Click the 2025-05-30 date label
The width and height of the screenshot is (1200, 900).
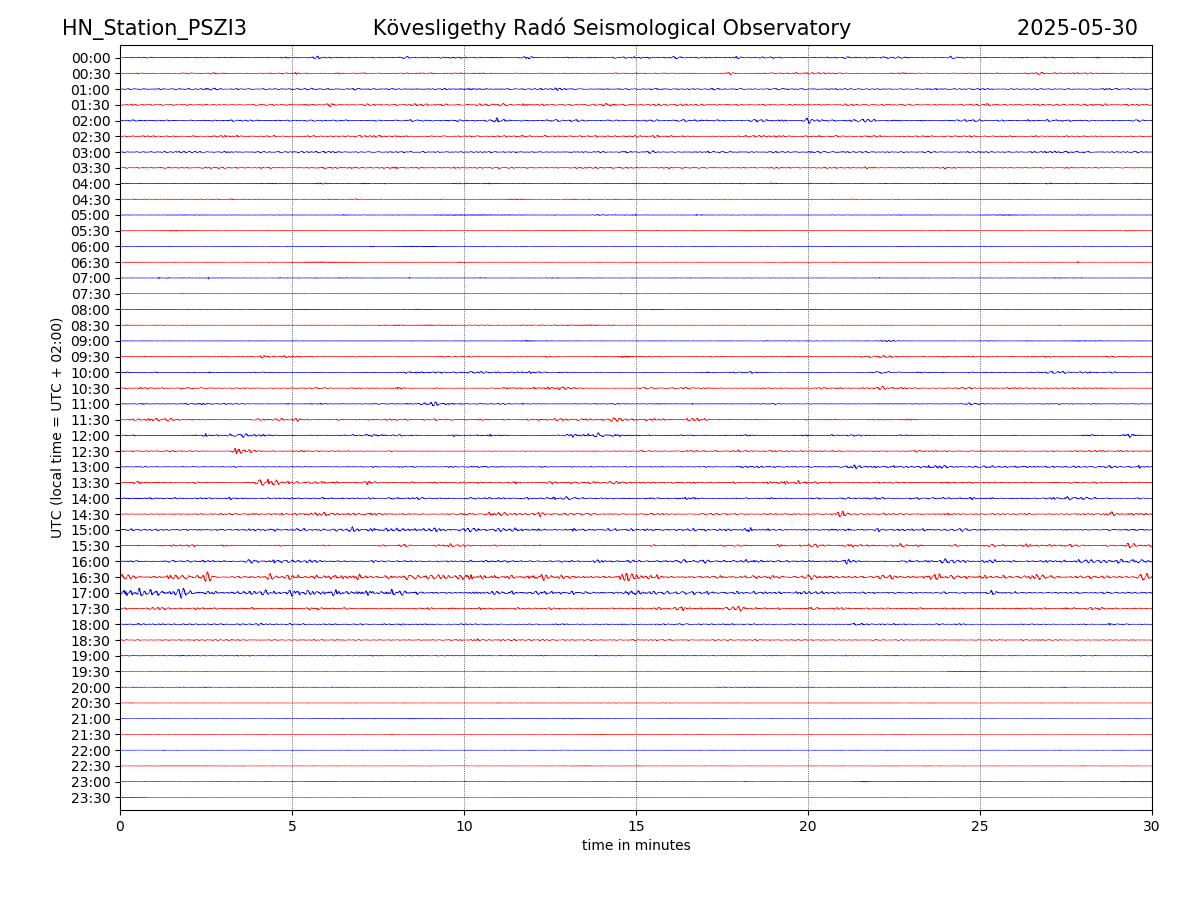coord(1077,28)
